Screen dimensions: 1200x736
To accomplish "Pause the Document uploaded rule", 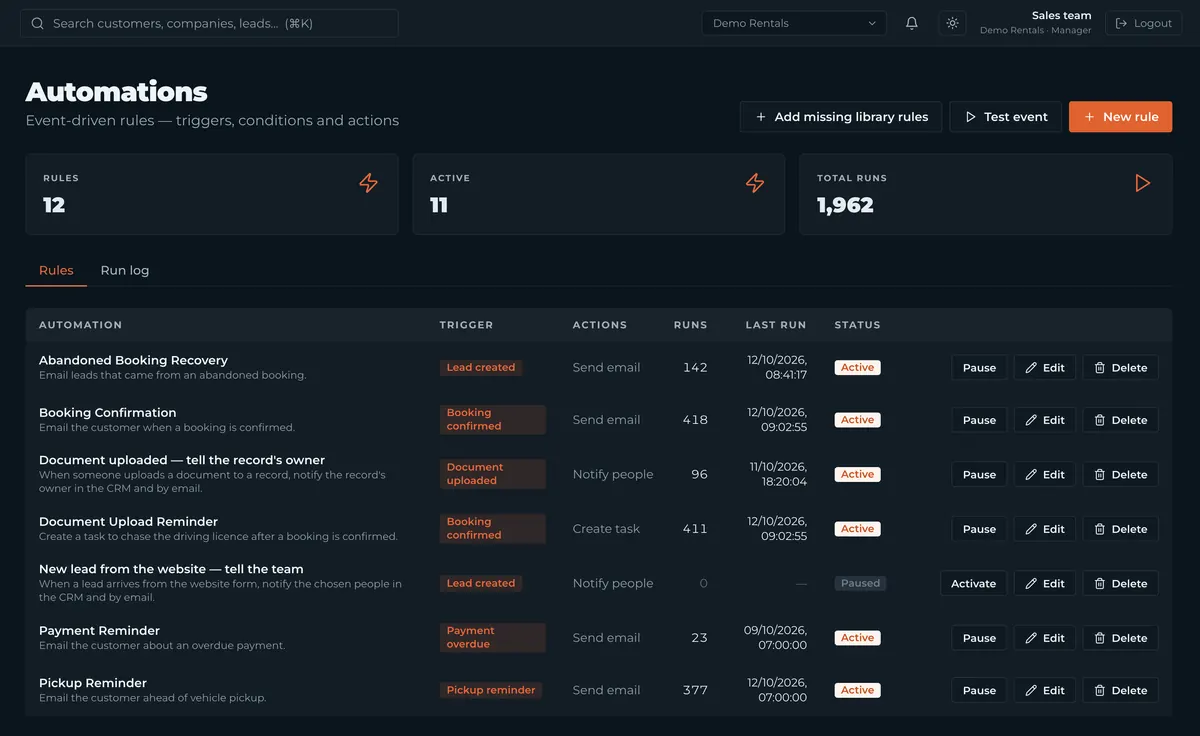I will pyautogui.click(x=979, y=475).
